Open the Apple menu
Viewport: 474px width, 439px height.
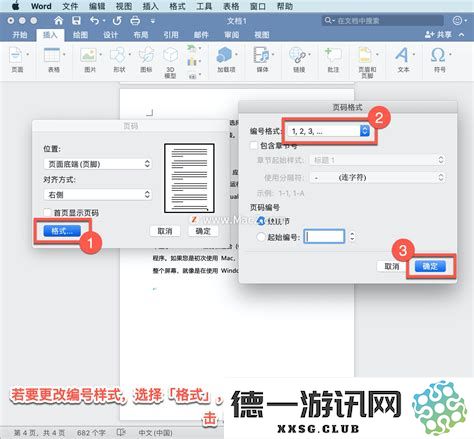pos(15,6)
